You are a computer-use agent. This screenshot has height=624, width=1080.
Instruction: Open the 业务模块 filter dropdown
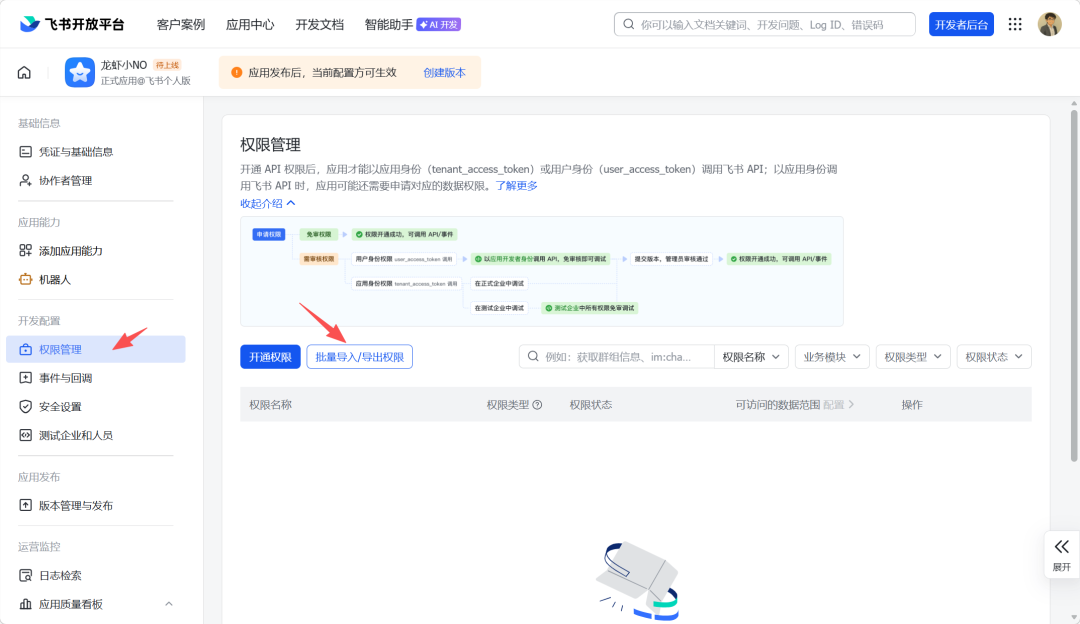[x=832, y=357]
